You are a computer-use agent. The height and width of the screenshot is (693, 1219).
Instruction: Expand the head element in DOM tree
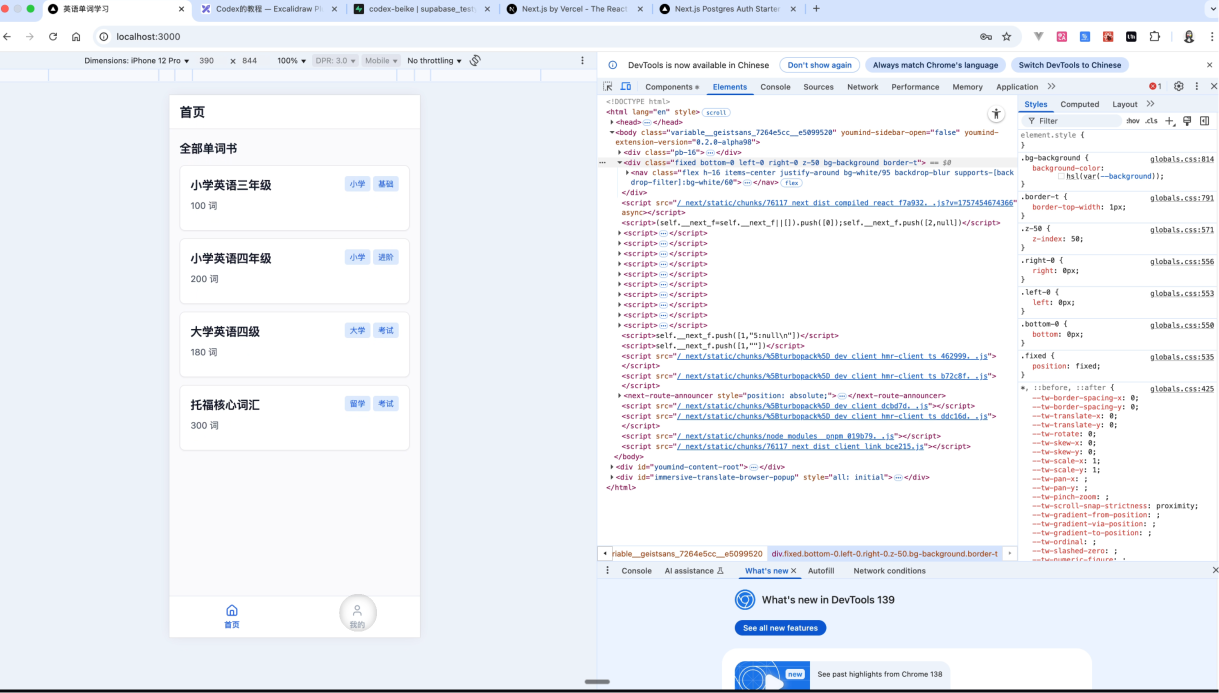pos(613,122)
